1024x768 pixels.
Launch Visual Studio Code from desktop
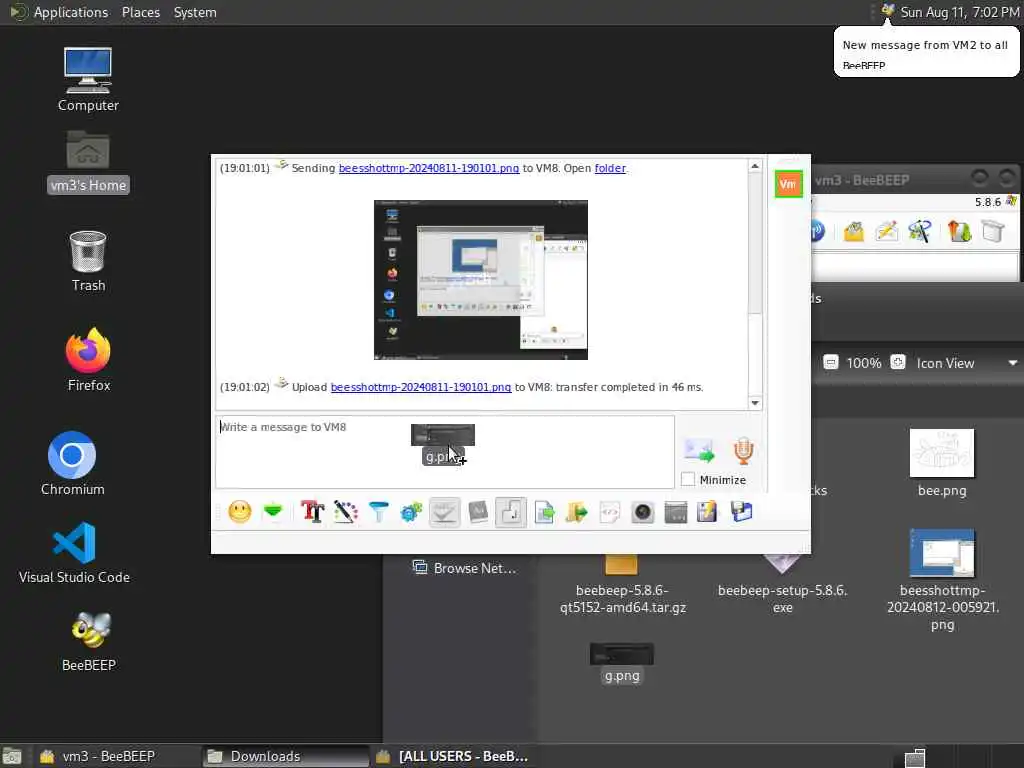pyautogui.click(x=74, y=552)
